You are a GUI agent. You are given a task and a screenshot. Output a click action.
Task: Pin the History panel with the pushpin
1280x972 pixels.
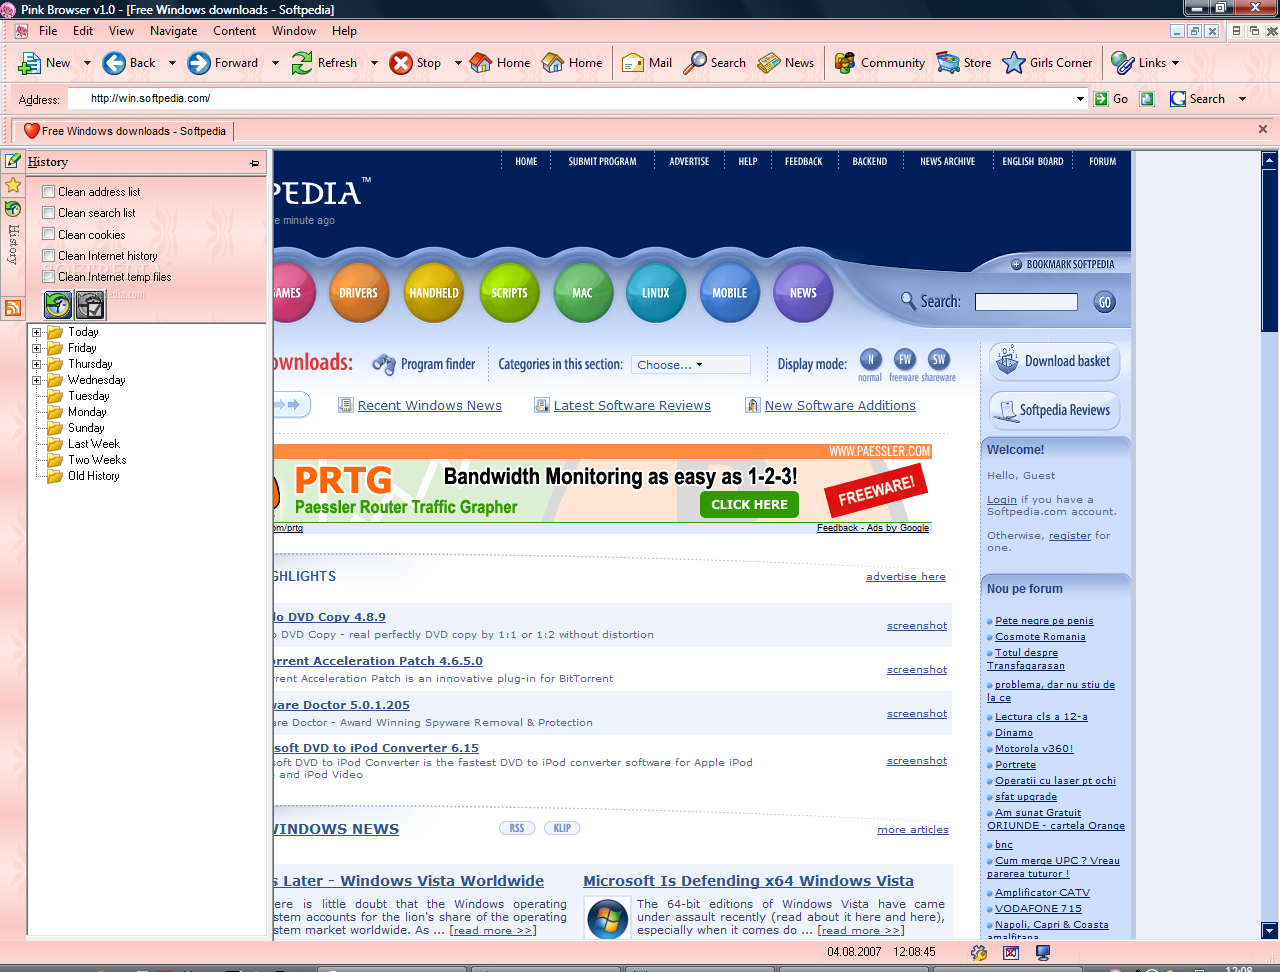pos(255,163)
